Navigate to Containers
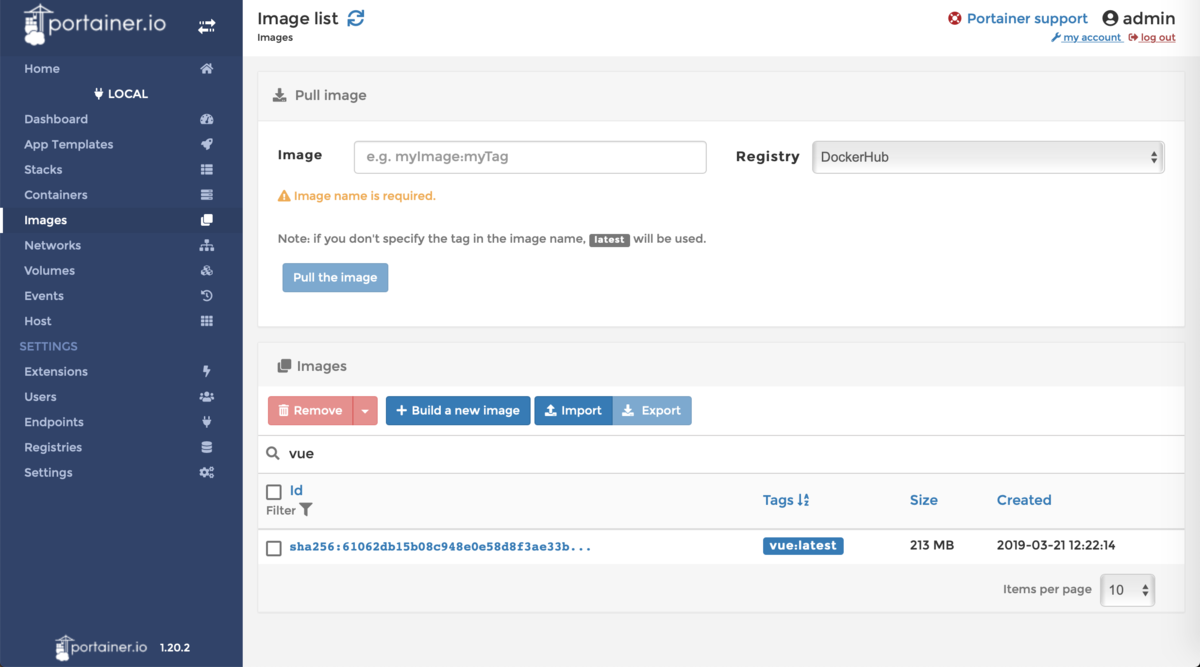1200x667 pixels. point(56,195)
